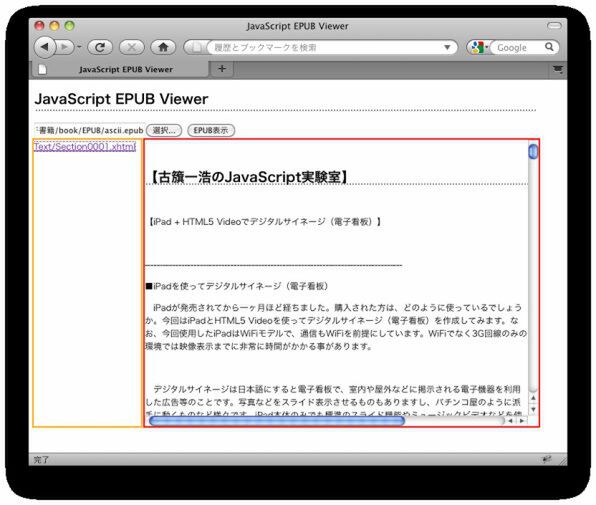Screen dimensions: 596x505
Task: Click the scroll left arrow in content frame
Action: pos(510,421)
